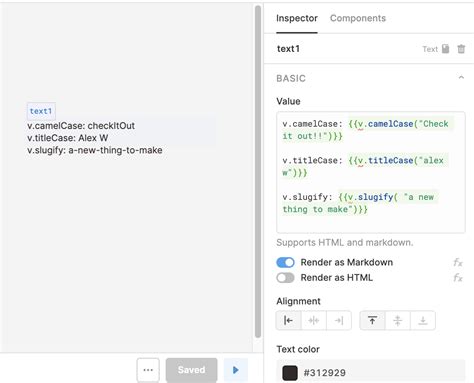
Task: Run the app preview play button
Action: (x=236, y=370)
